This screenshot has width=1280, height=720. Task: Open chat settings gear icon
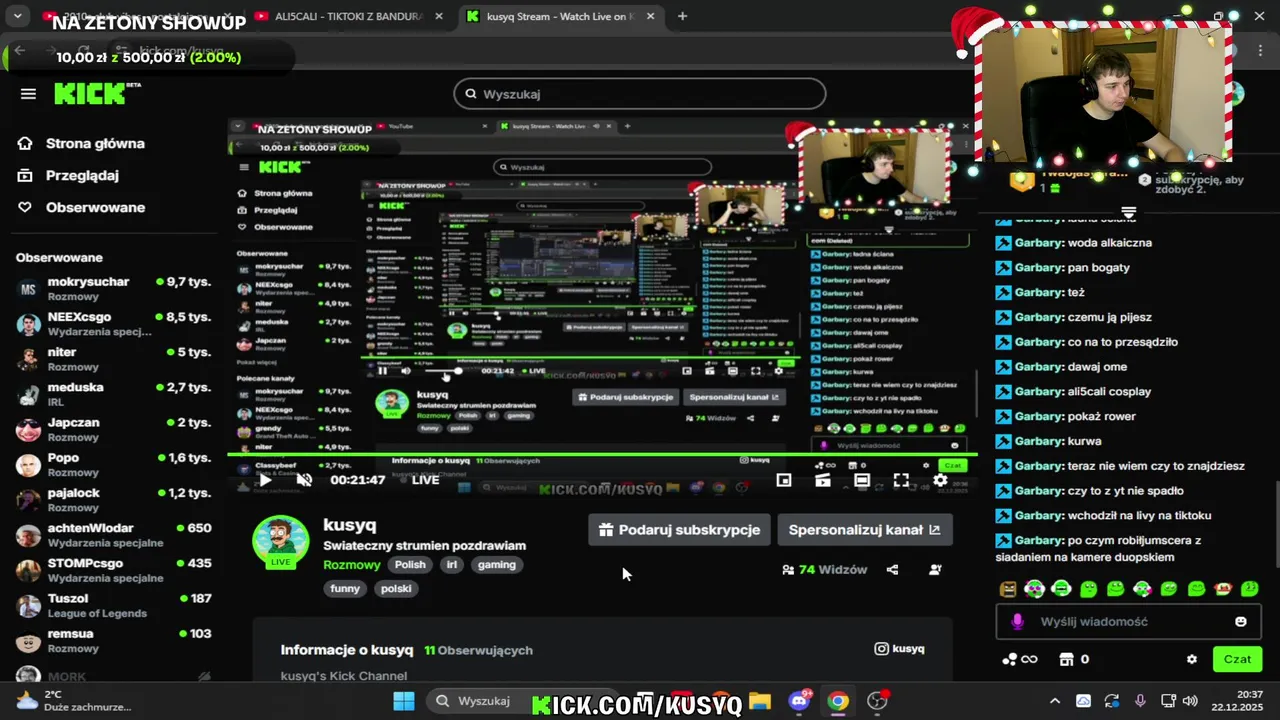coord(1192,660)
